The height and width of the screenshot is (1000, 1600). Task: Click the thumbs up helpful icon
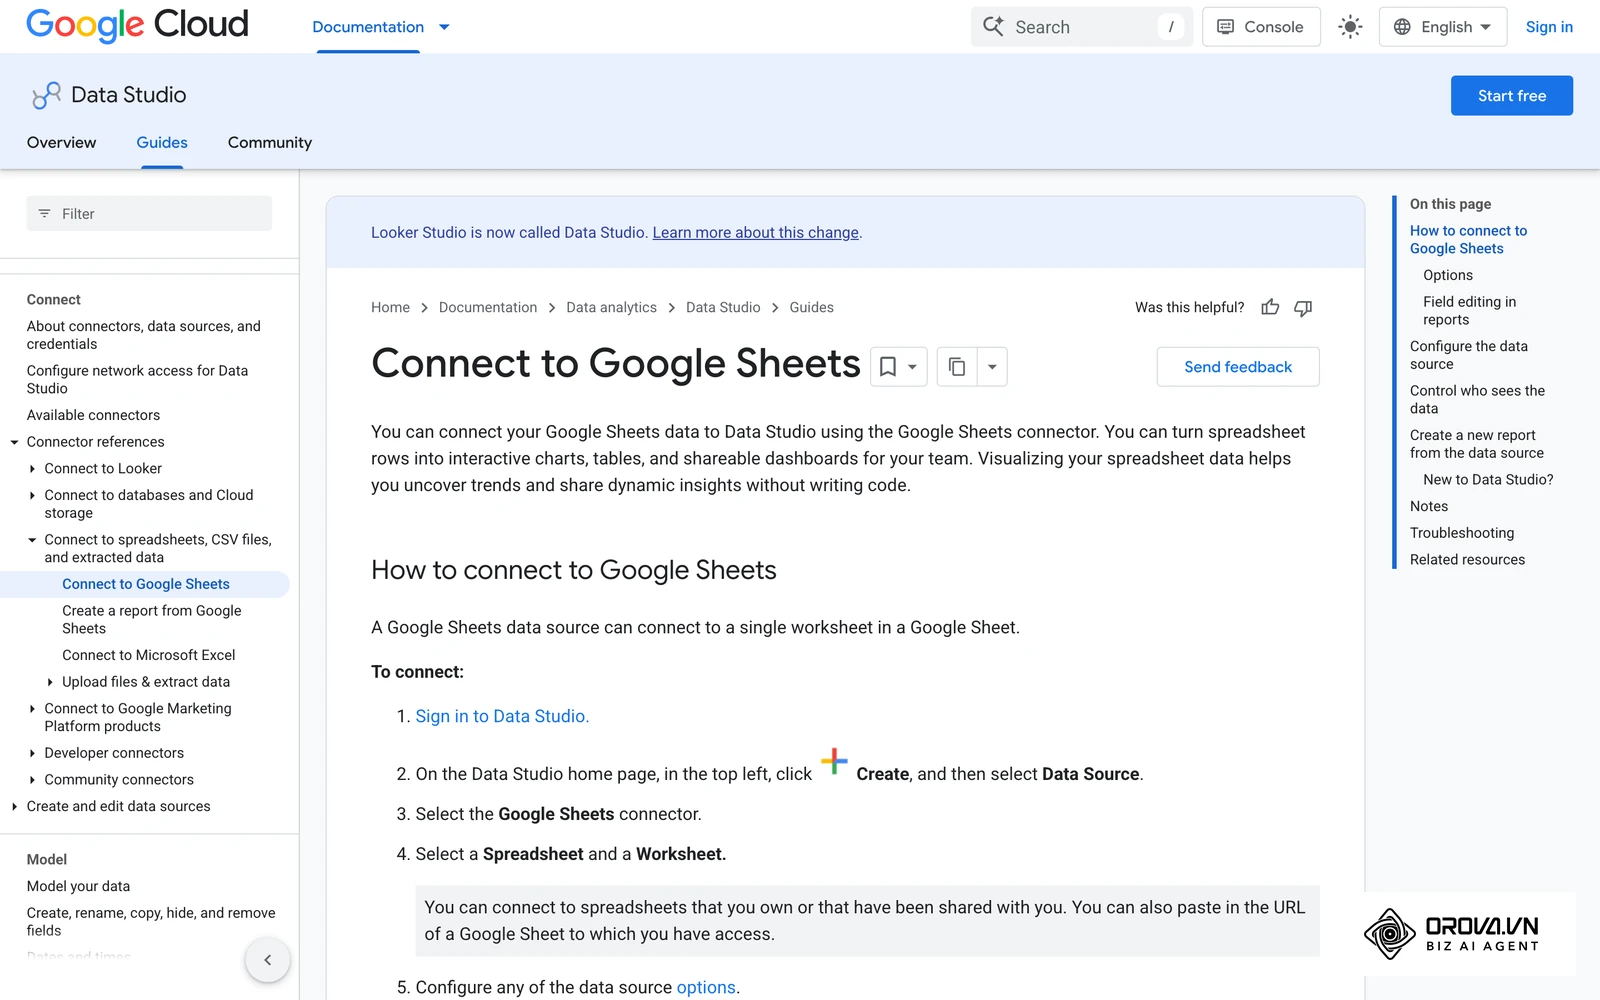coord(1270,307)
